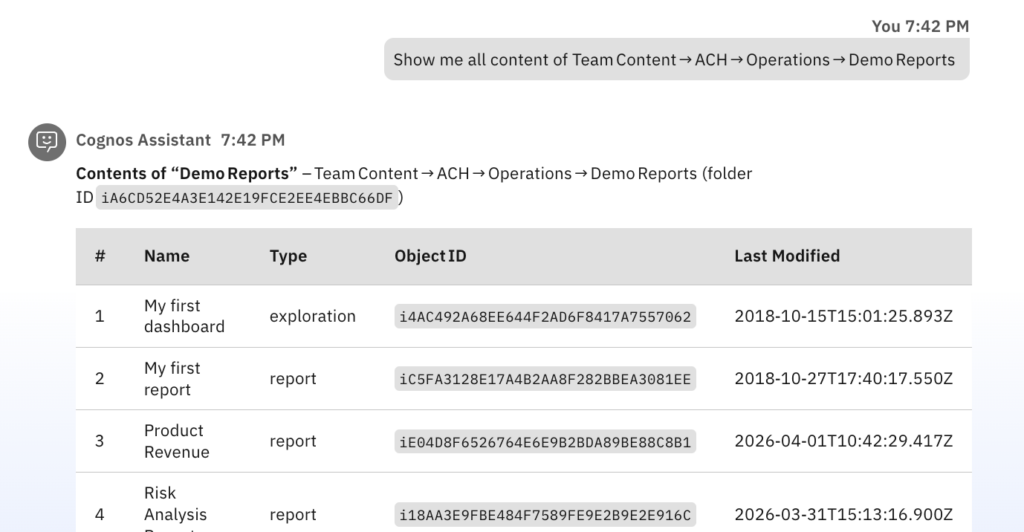
Task: Select the "Product Revenue" report name
Action: coord(176,441)
